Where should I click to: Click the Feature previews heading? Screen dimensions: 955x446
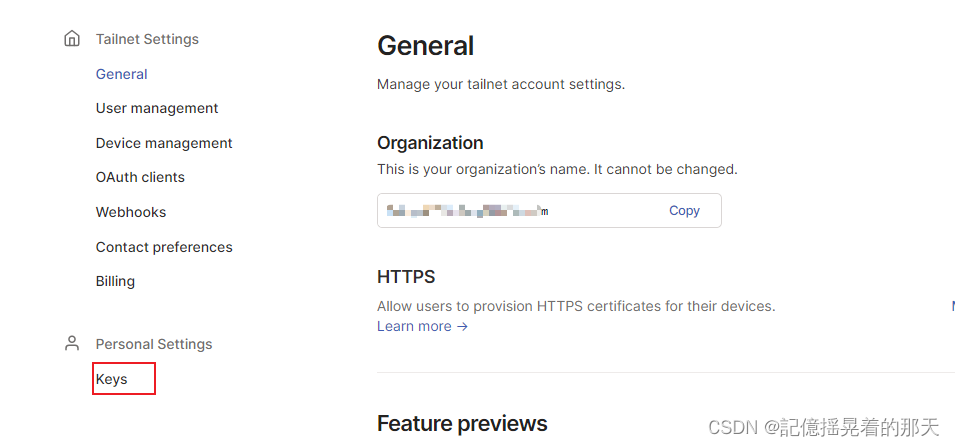coord(462,423)
